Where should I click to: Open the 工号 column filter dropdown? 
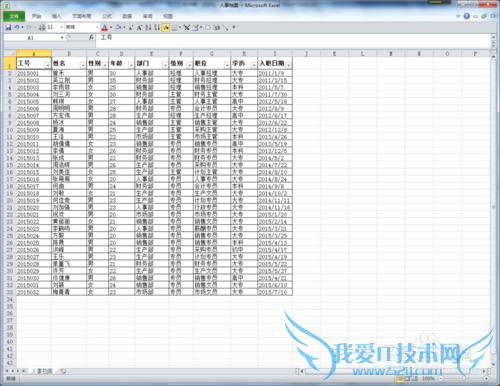tap(48, 65)
